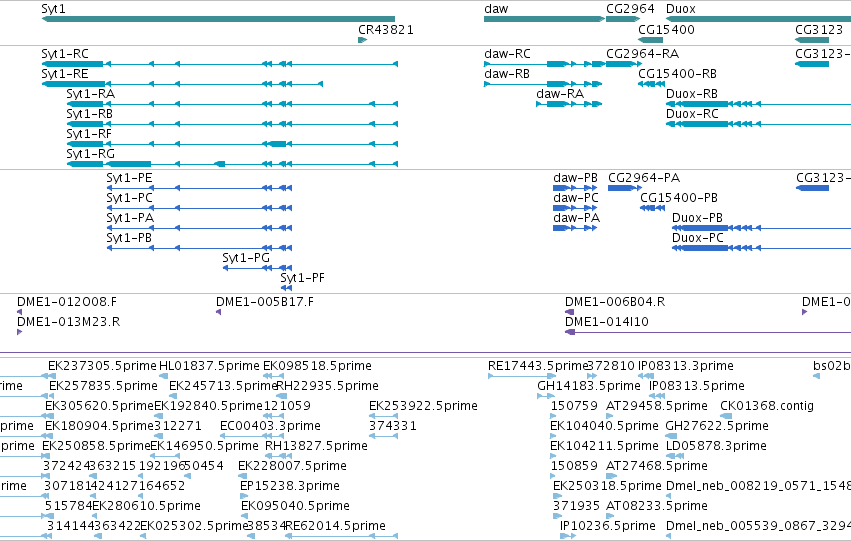Click the EK253922.5prime EST label

(x=423, y=406)
